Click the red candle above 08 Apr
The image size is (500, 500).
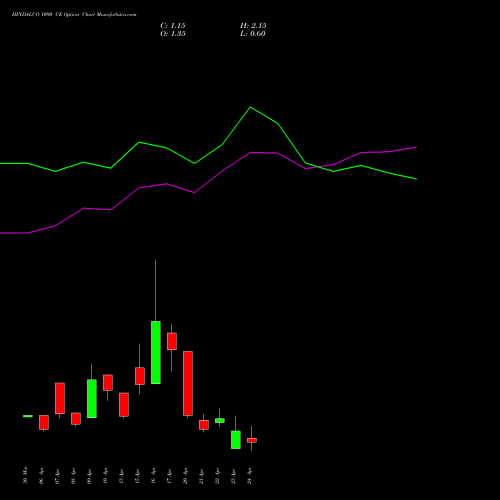[76, 419]
